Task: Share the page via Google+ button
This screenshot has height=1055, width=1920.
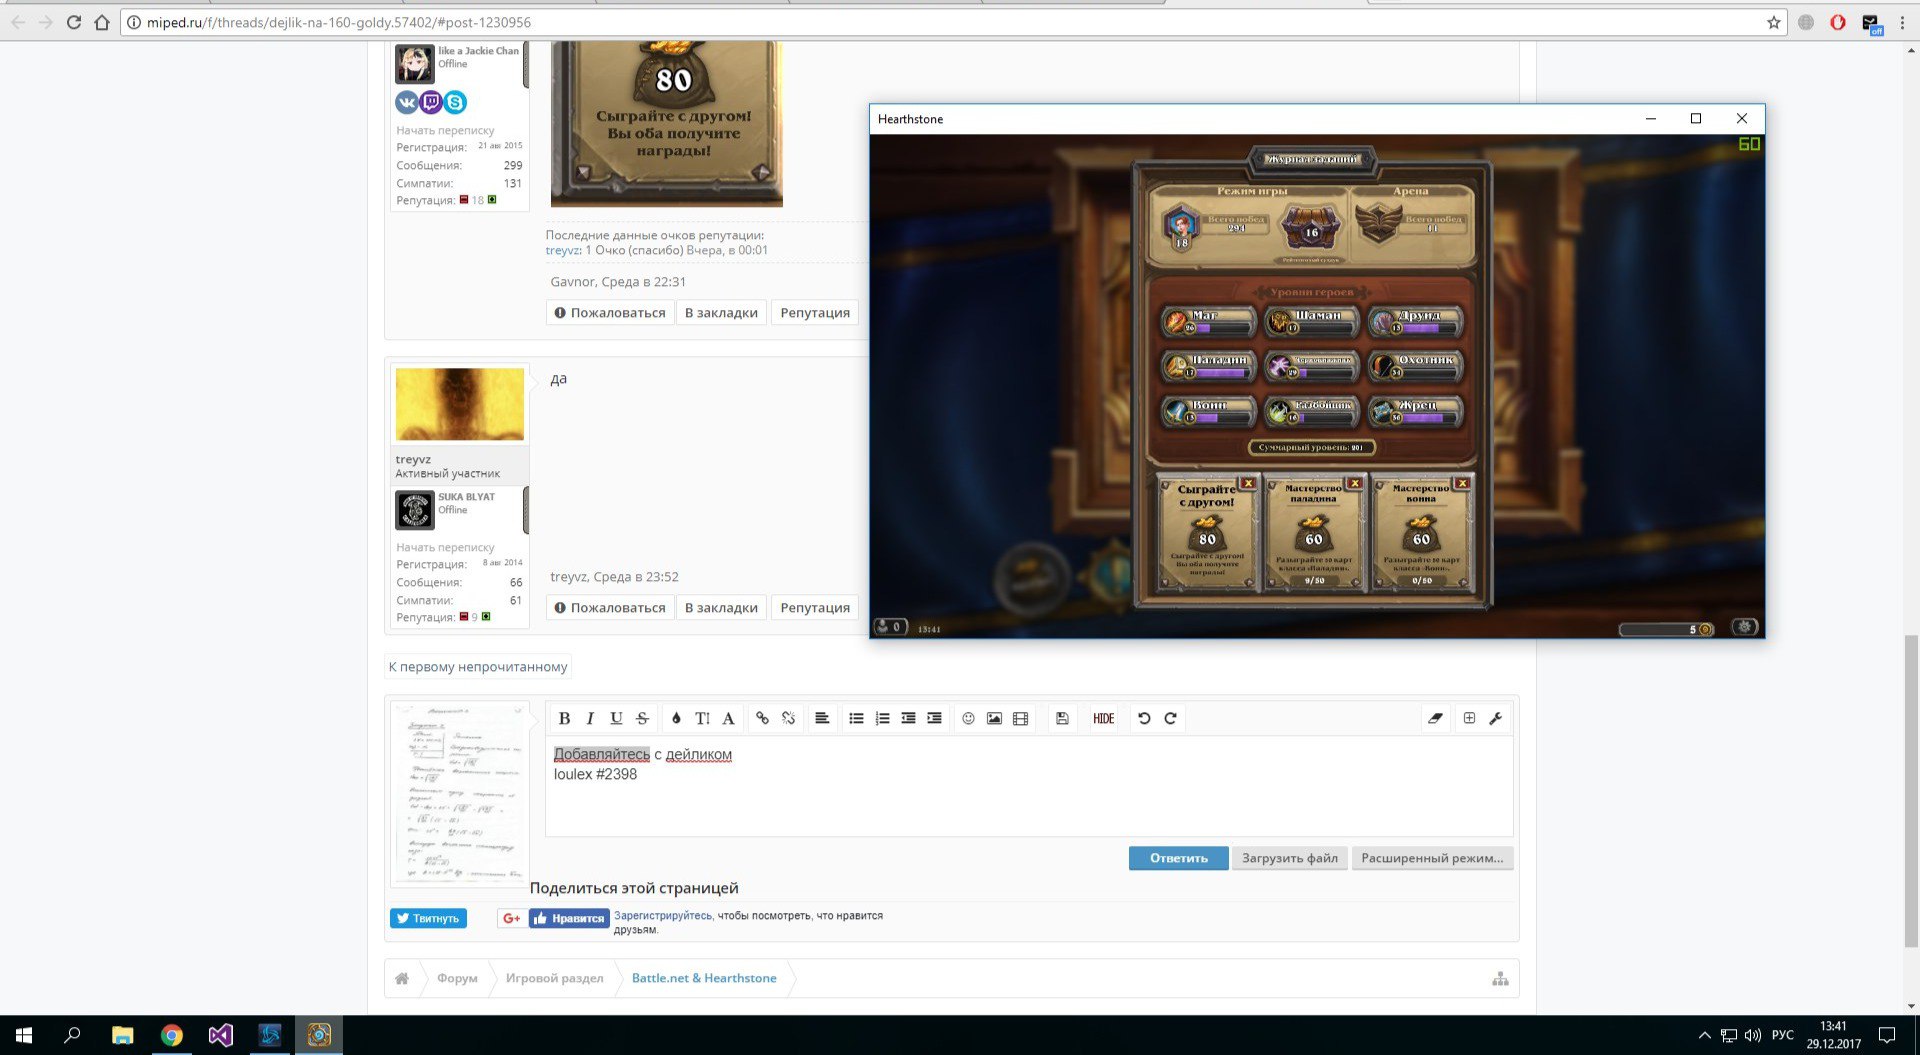Action: (x=511, y=918)
